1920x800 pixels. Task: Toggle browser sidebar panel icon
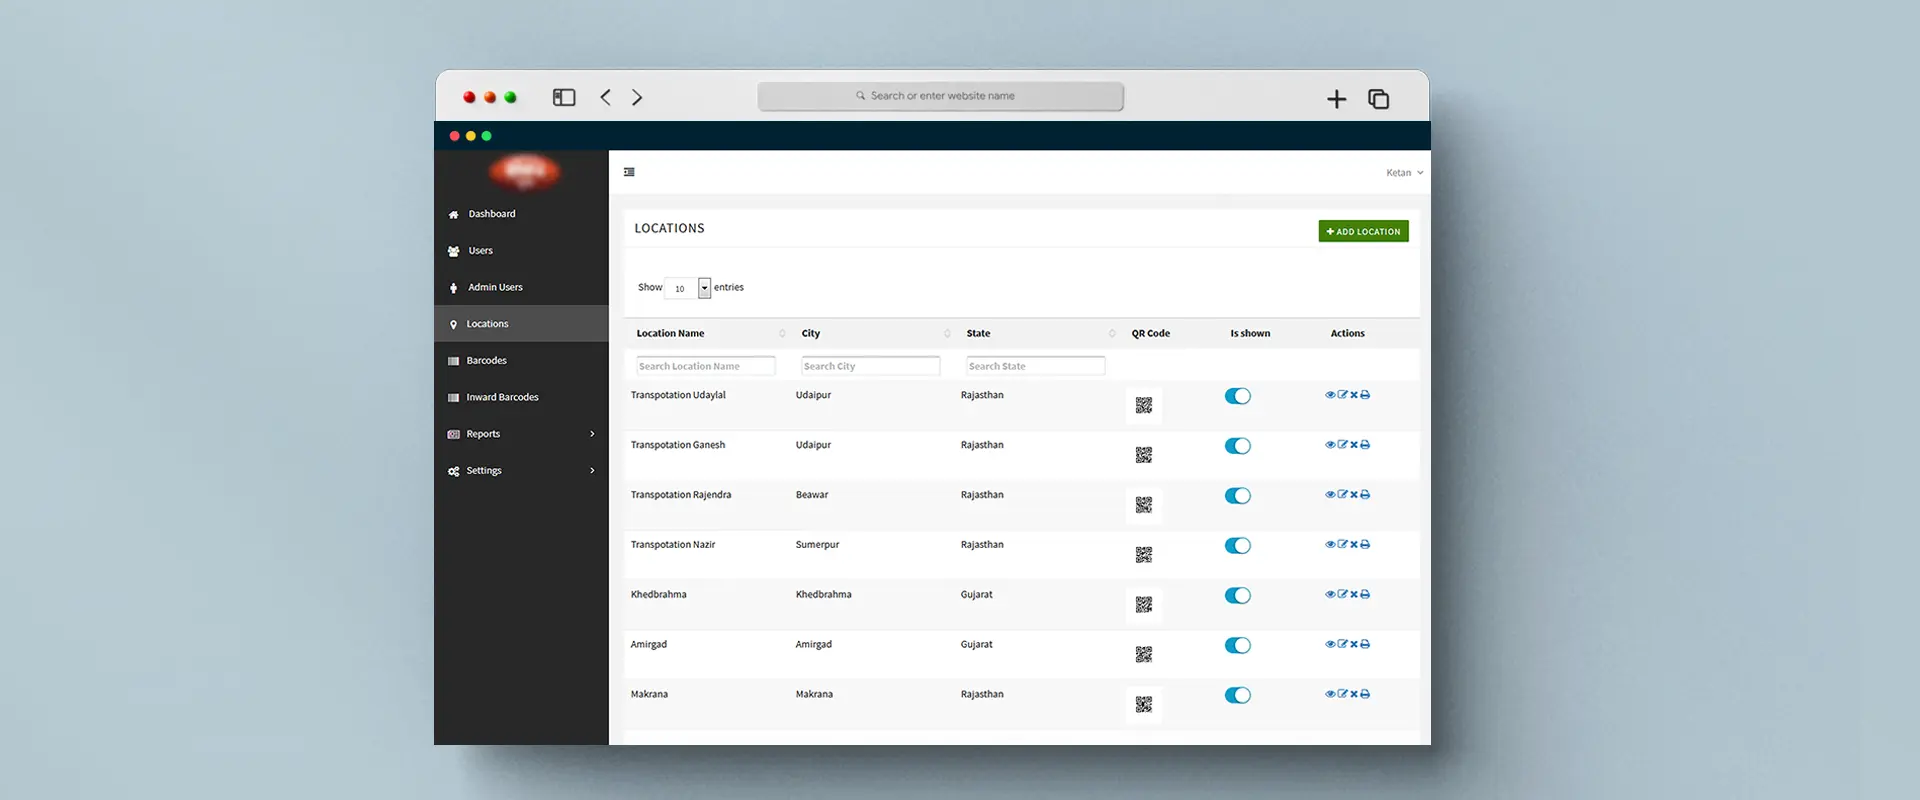564,97
